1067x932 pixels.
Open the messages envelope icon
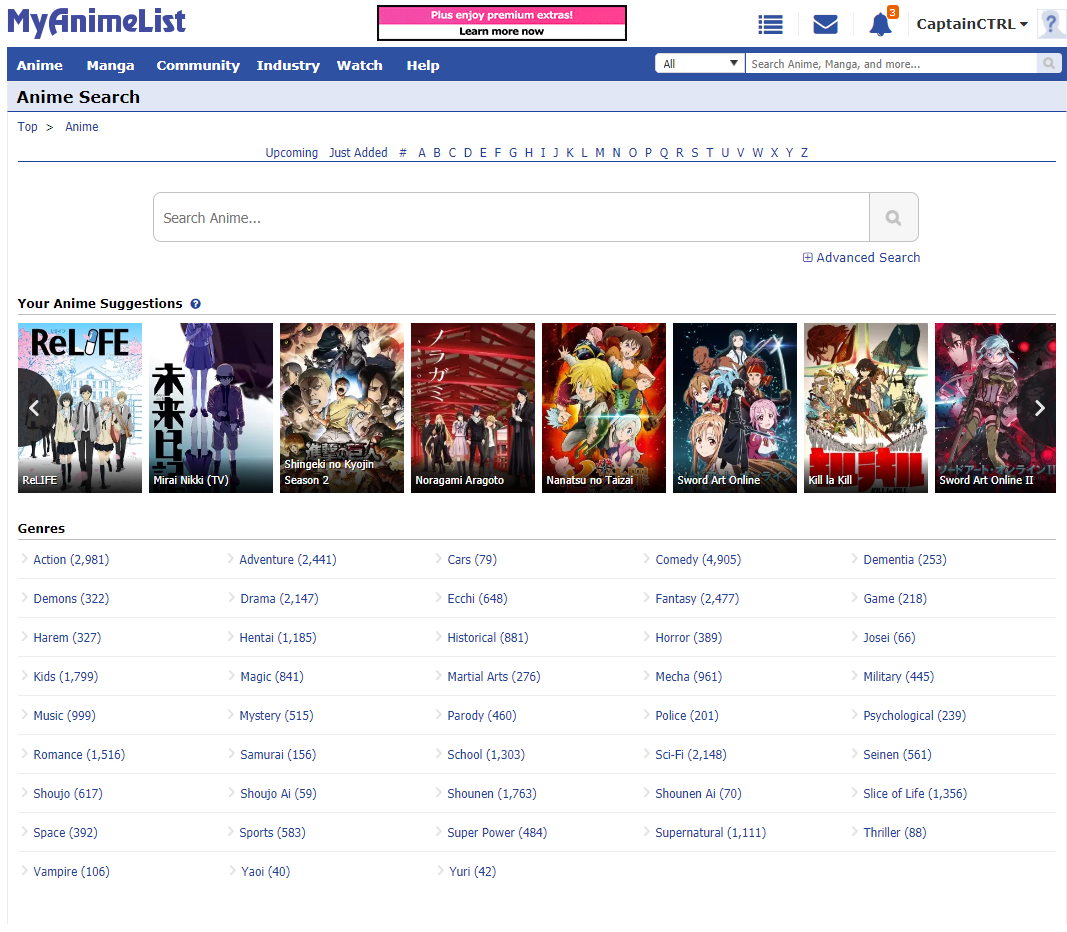[x=825, y=25]
